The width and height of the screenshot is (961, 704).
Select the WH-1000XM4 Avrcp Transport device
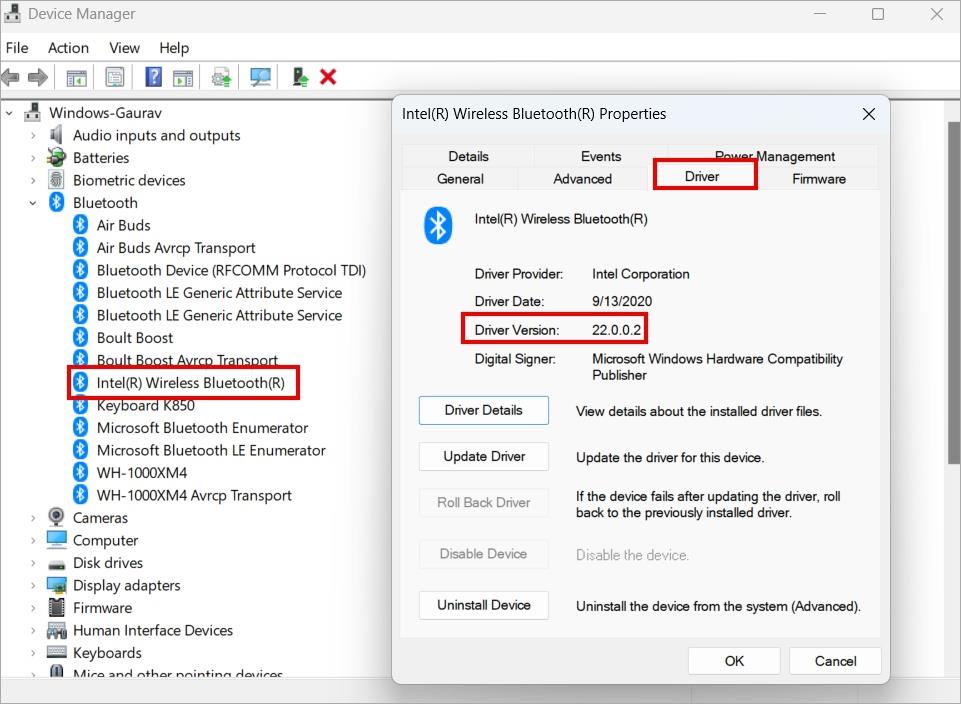194,496
